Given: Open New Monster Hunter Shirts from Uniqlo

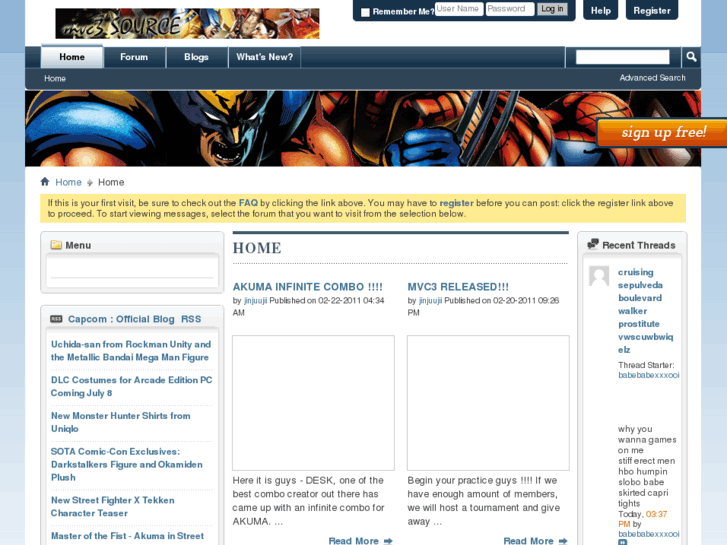Looking at the screenshot, I should point(121,422).
